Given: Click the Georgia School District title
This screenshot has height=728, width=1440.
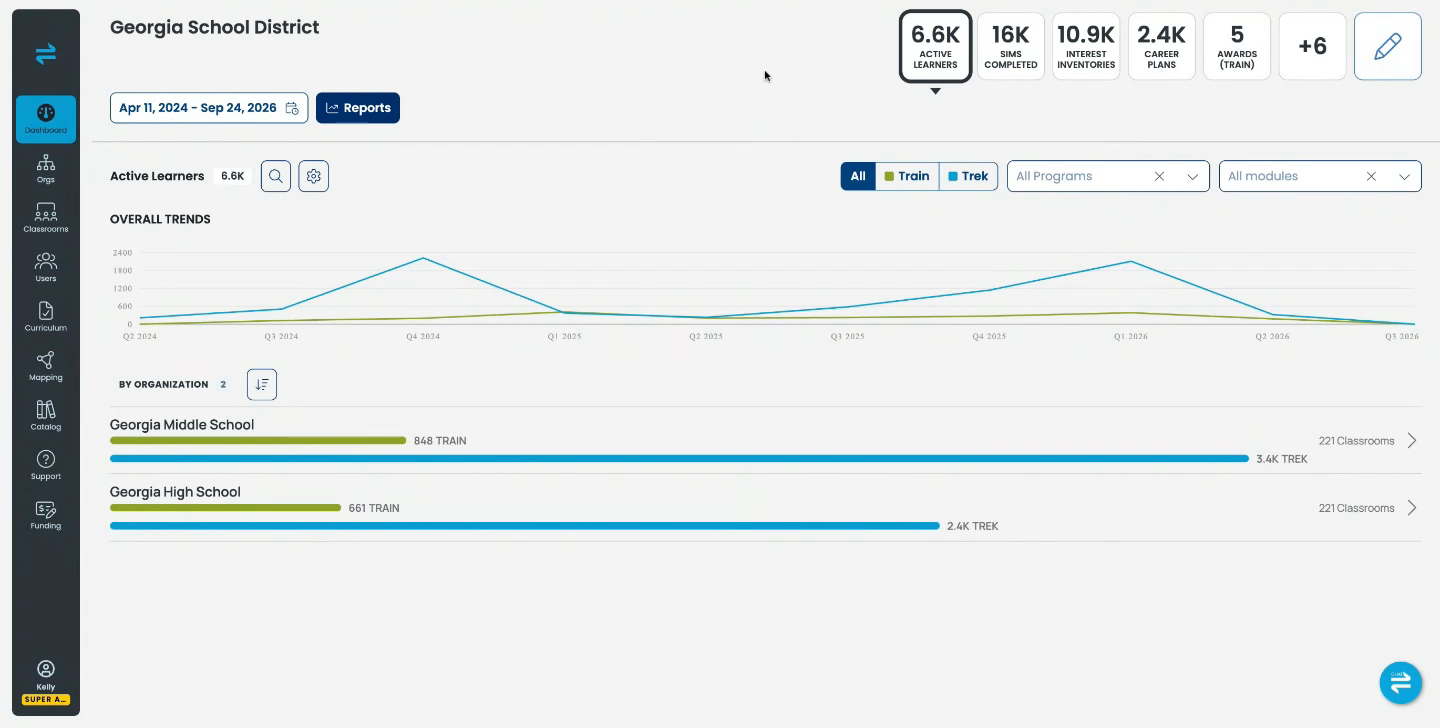Looking at the screenshot, I should point(215,28).
